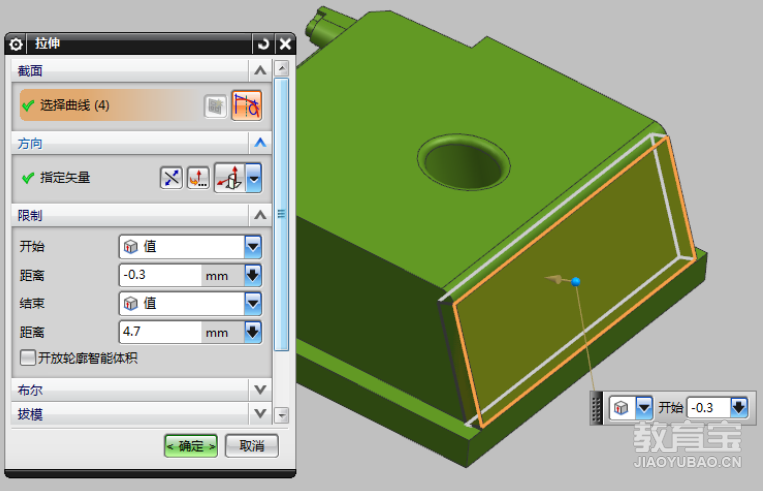Screen dimensions: 763x491
Task: Enable the 开放轮廓智能体积 checkbox
Action: tap(28, 358)
